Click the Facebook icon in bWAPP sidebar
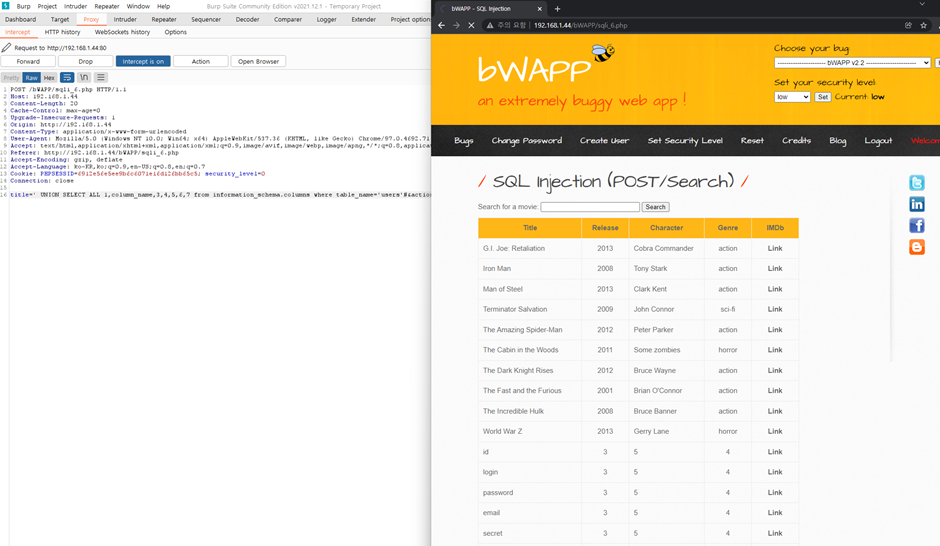Viewport: 940px width, 546px height. coord(917,225)
